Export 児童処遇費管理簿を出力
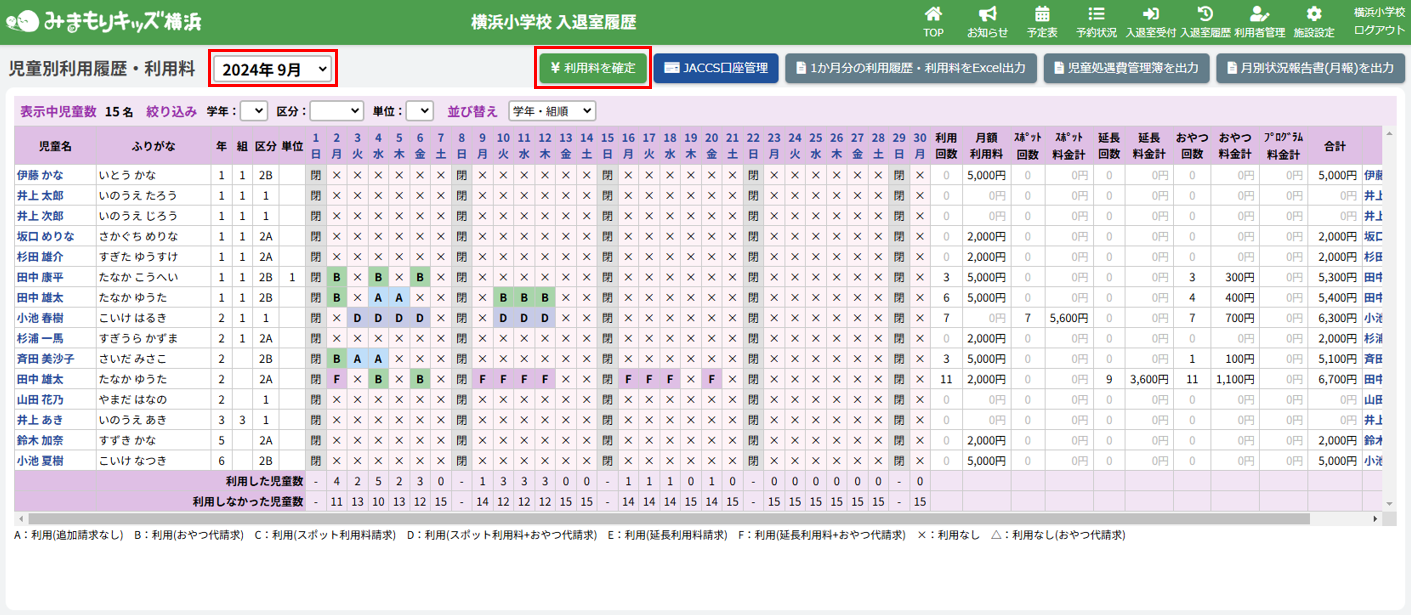The height and width of the screenshot is (615, 1411). (x=1125, y=68)
